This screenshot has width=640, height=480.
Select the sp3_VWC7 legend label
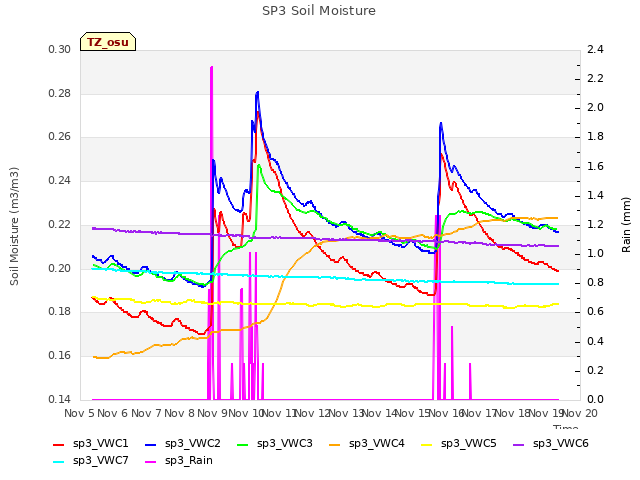pos(100,461)
